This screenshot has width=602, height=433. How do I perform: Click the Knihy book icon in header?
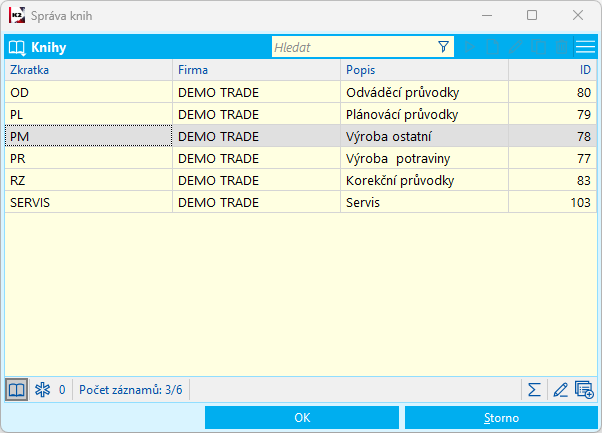tap(17, 48)
